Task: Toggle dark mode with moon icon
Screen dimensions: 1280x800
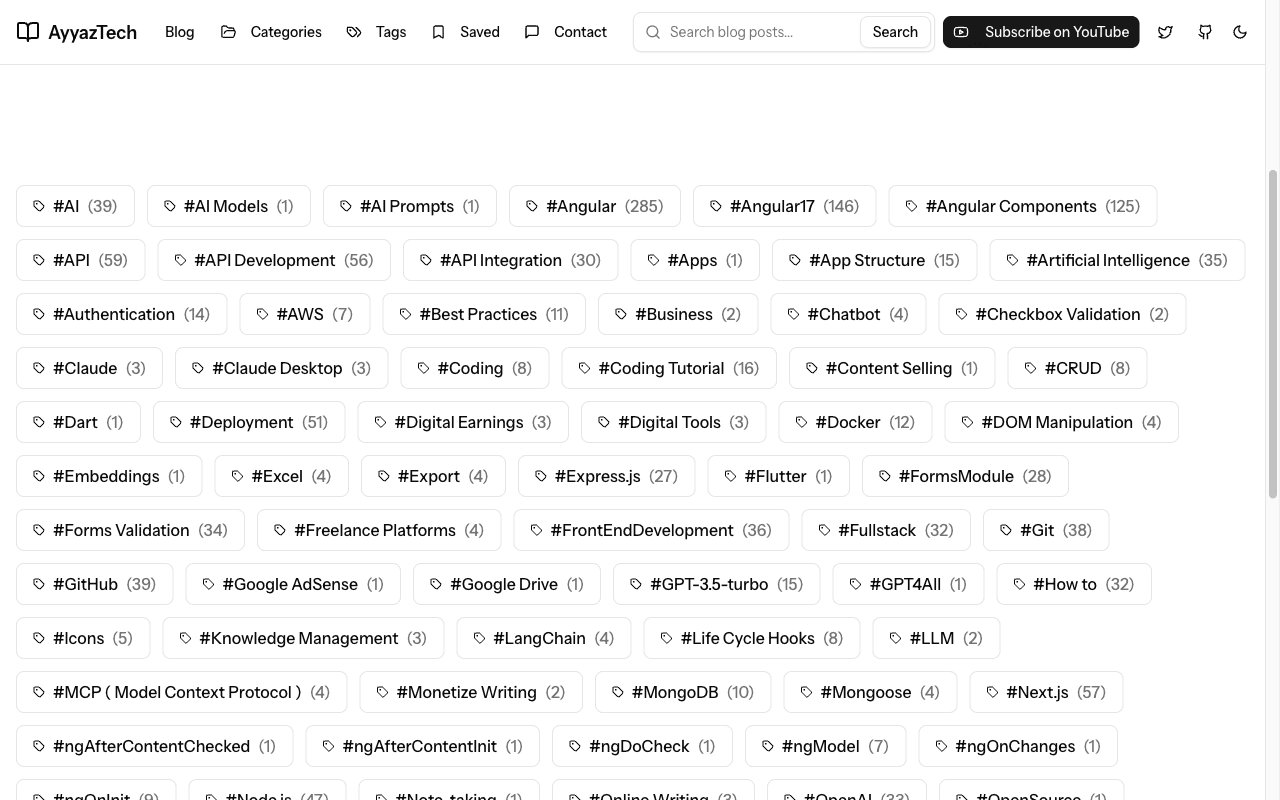Action: (1240, 32)
